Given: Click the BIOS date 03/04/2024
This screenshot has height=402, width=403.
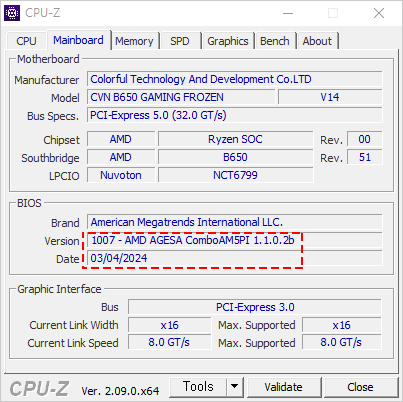Looking at the screenshot, I should (235, 258).
